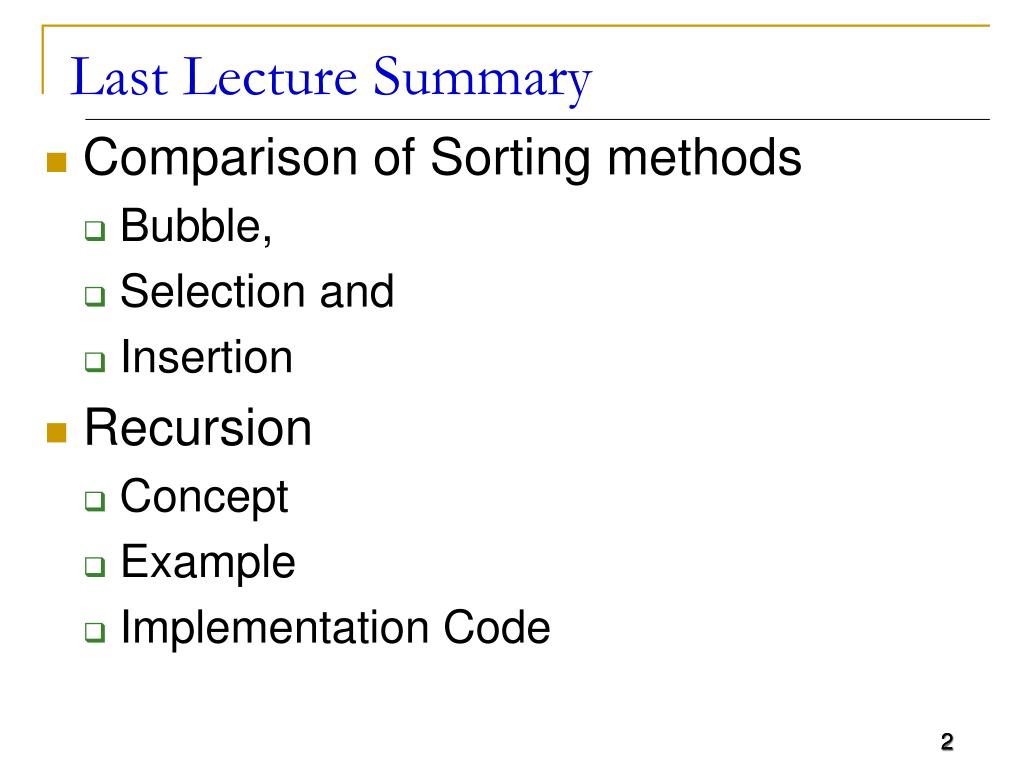This screenshot has width=1024, height=768.
Task: Click the word 'Summary' in the title
Action: (x=483, y=80)
